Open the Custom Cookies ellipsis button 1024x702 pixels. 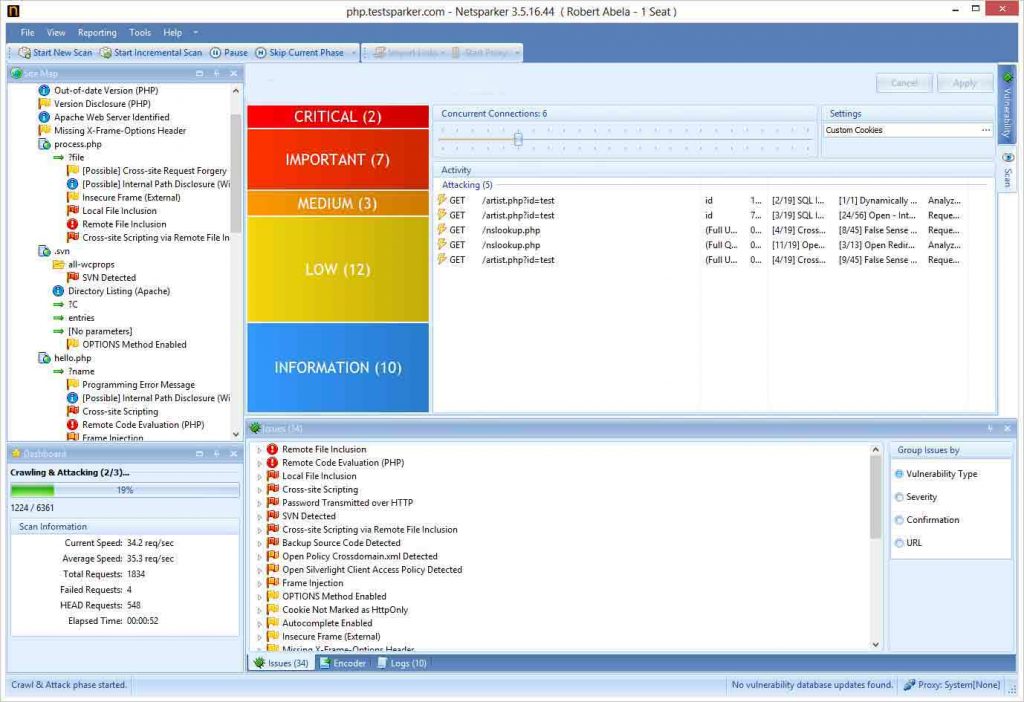tap(985, 131)
